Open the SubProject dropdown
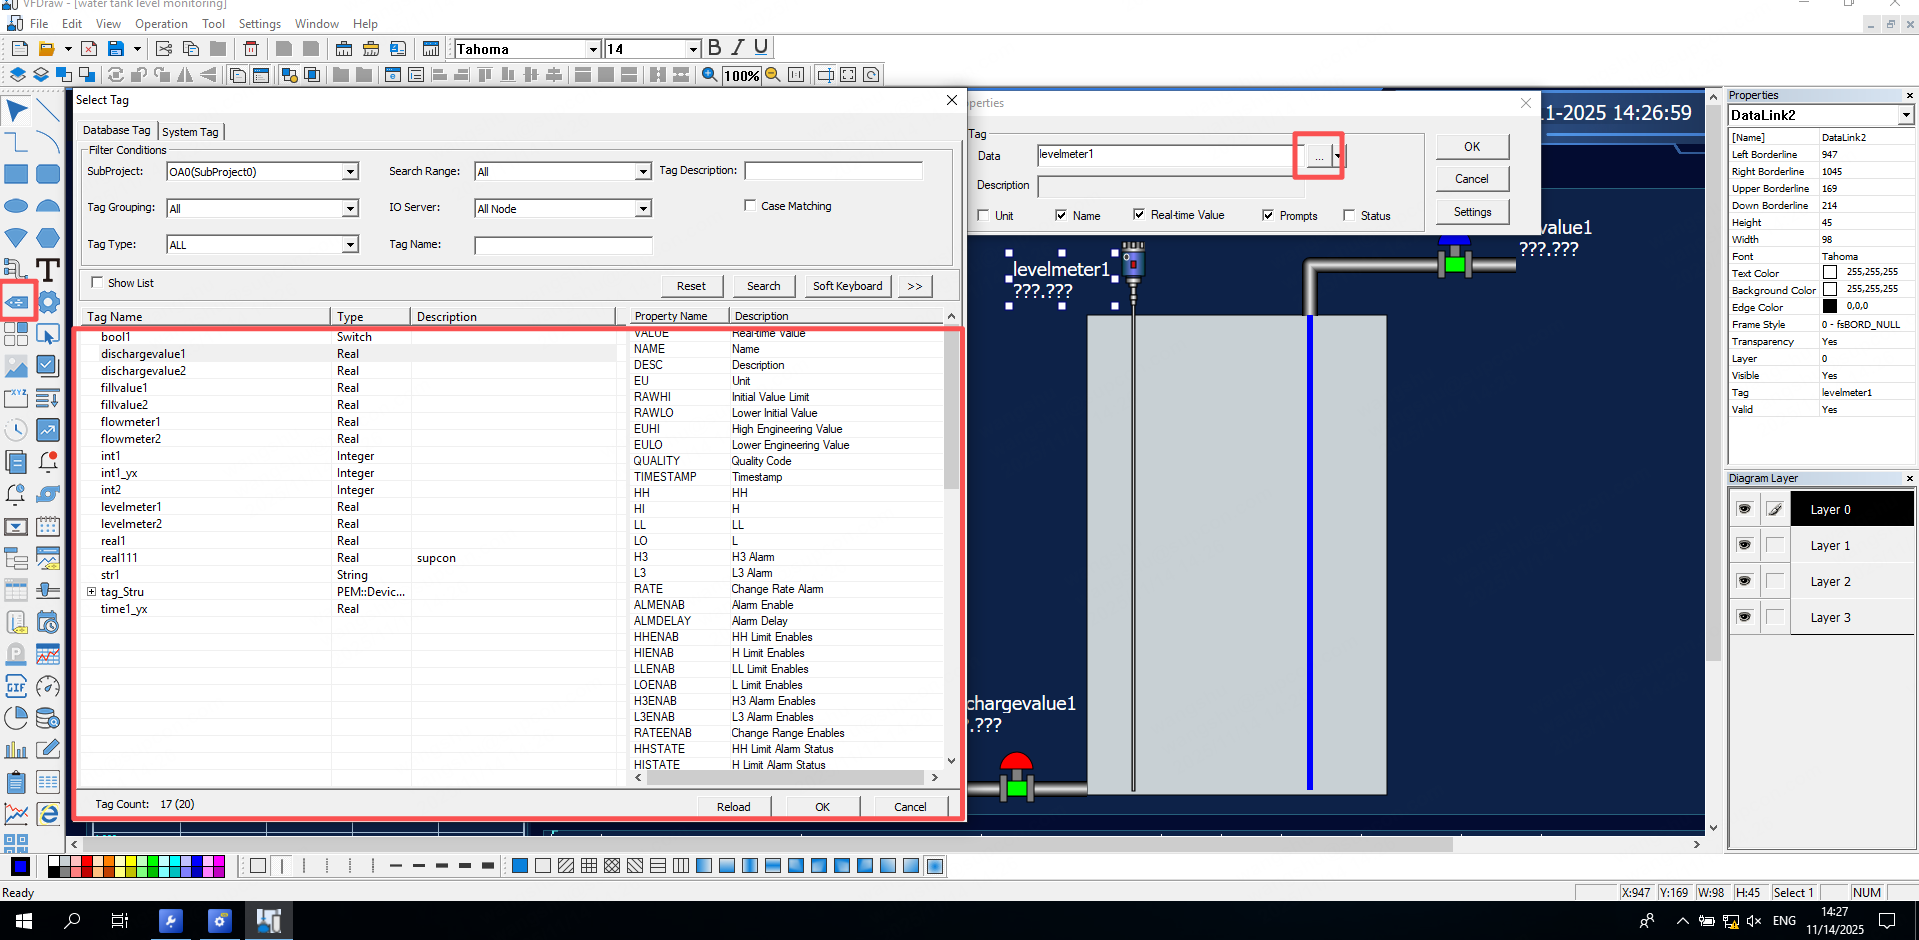 coord(350,172)
